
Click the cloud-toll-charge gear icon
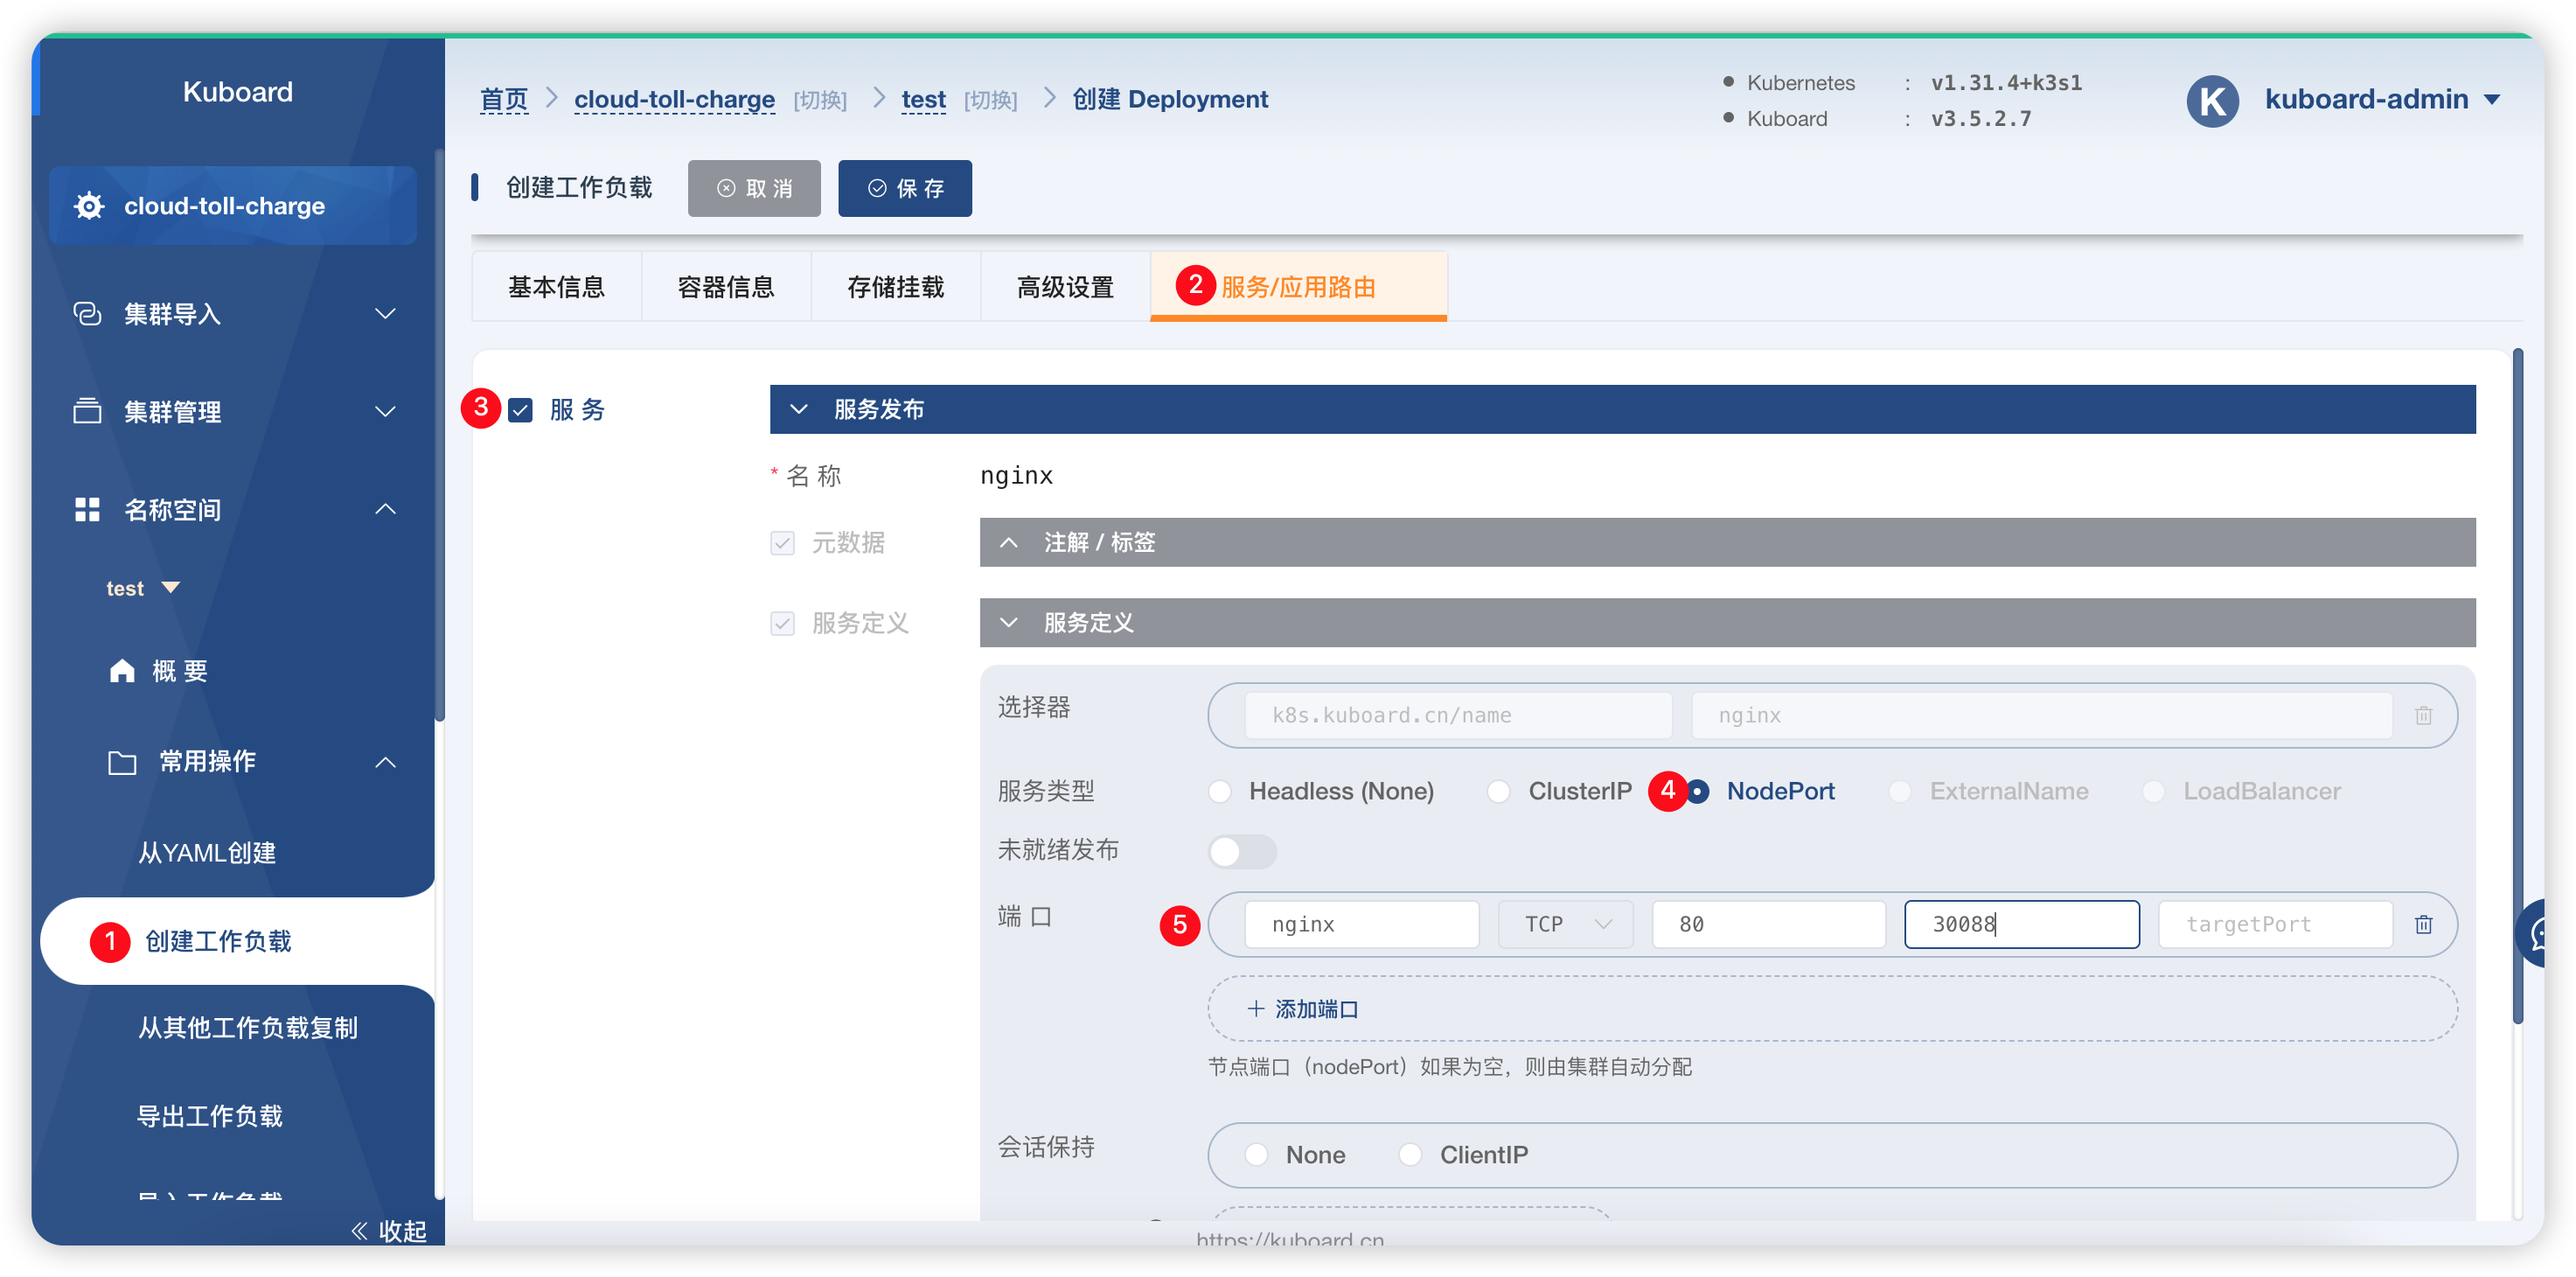[89, 206]
